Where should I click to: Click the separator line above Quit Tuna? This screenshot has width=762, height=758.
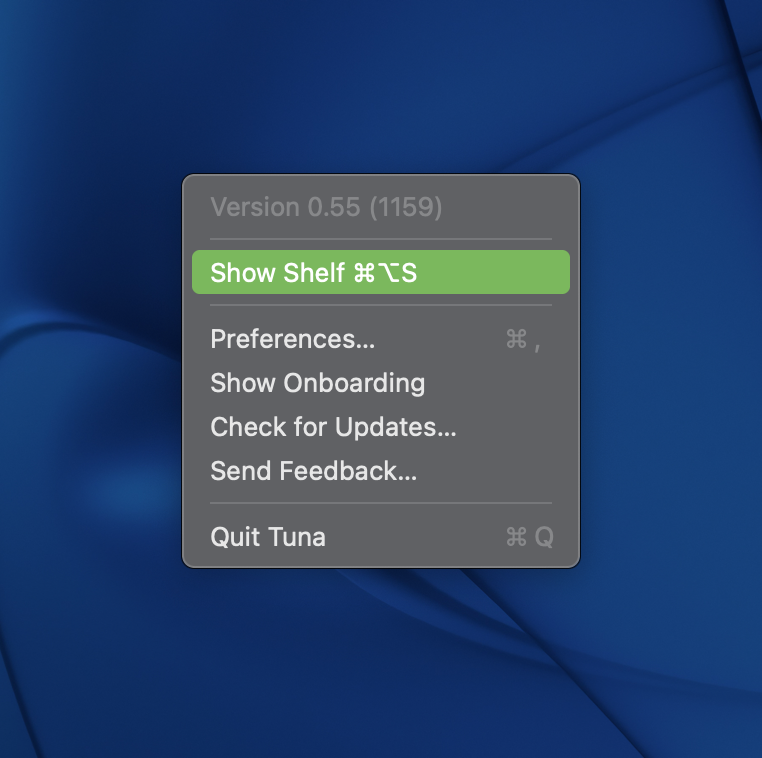coord(380,503)
